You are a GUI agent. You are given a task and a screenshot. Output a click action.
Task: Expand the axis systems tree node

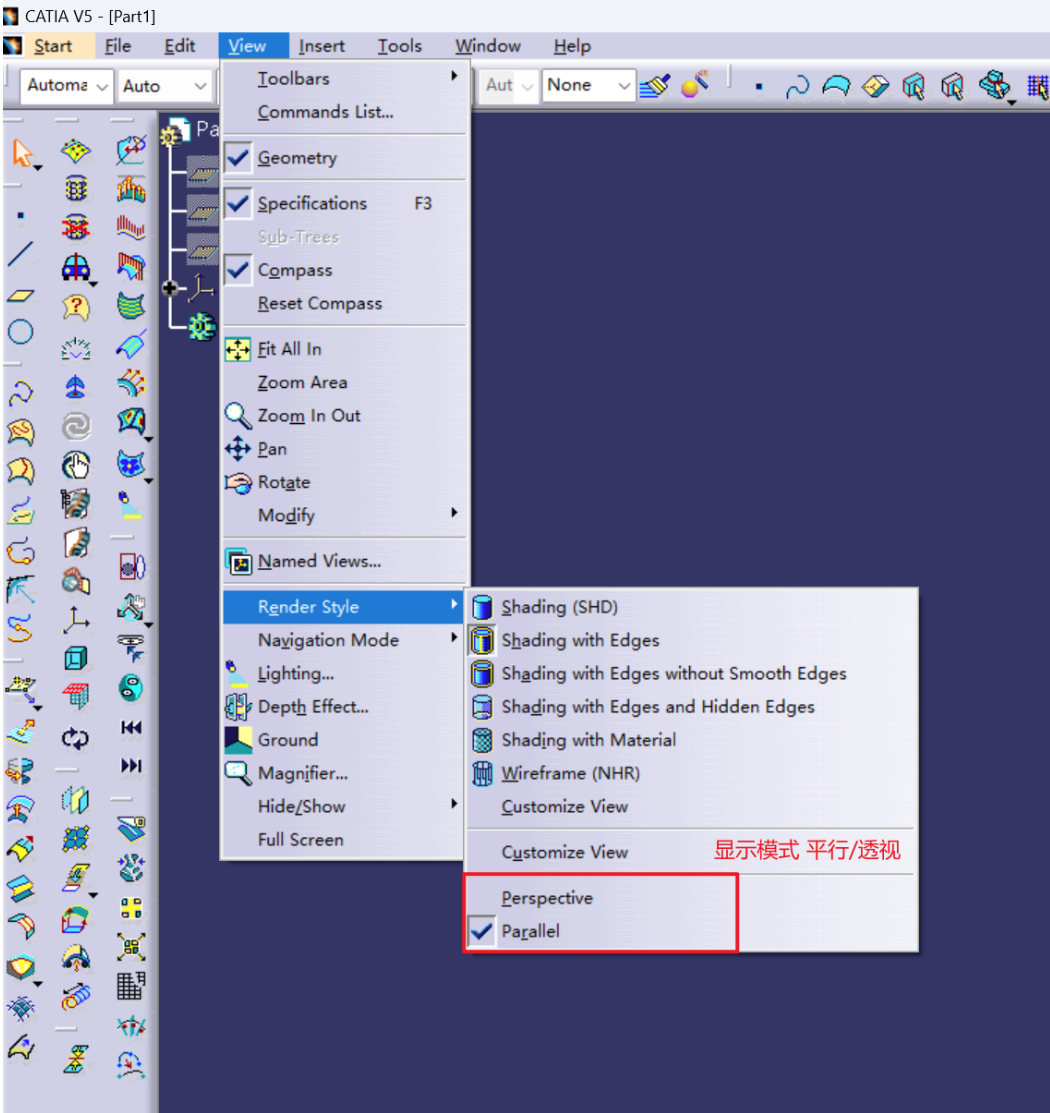170,287
